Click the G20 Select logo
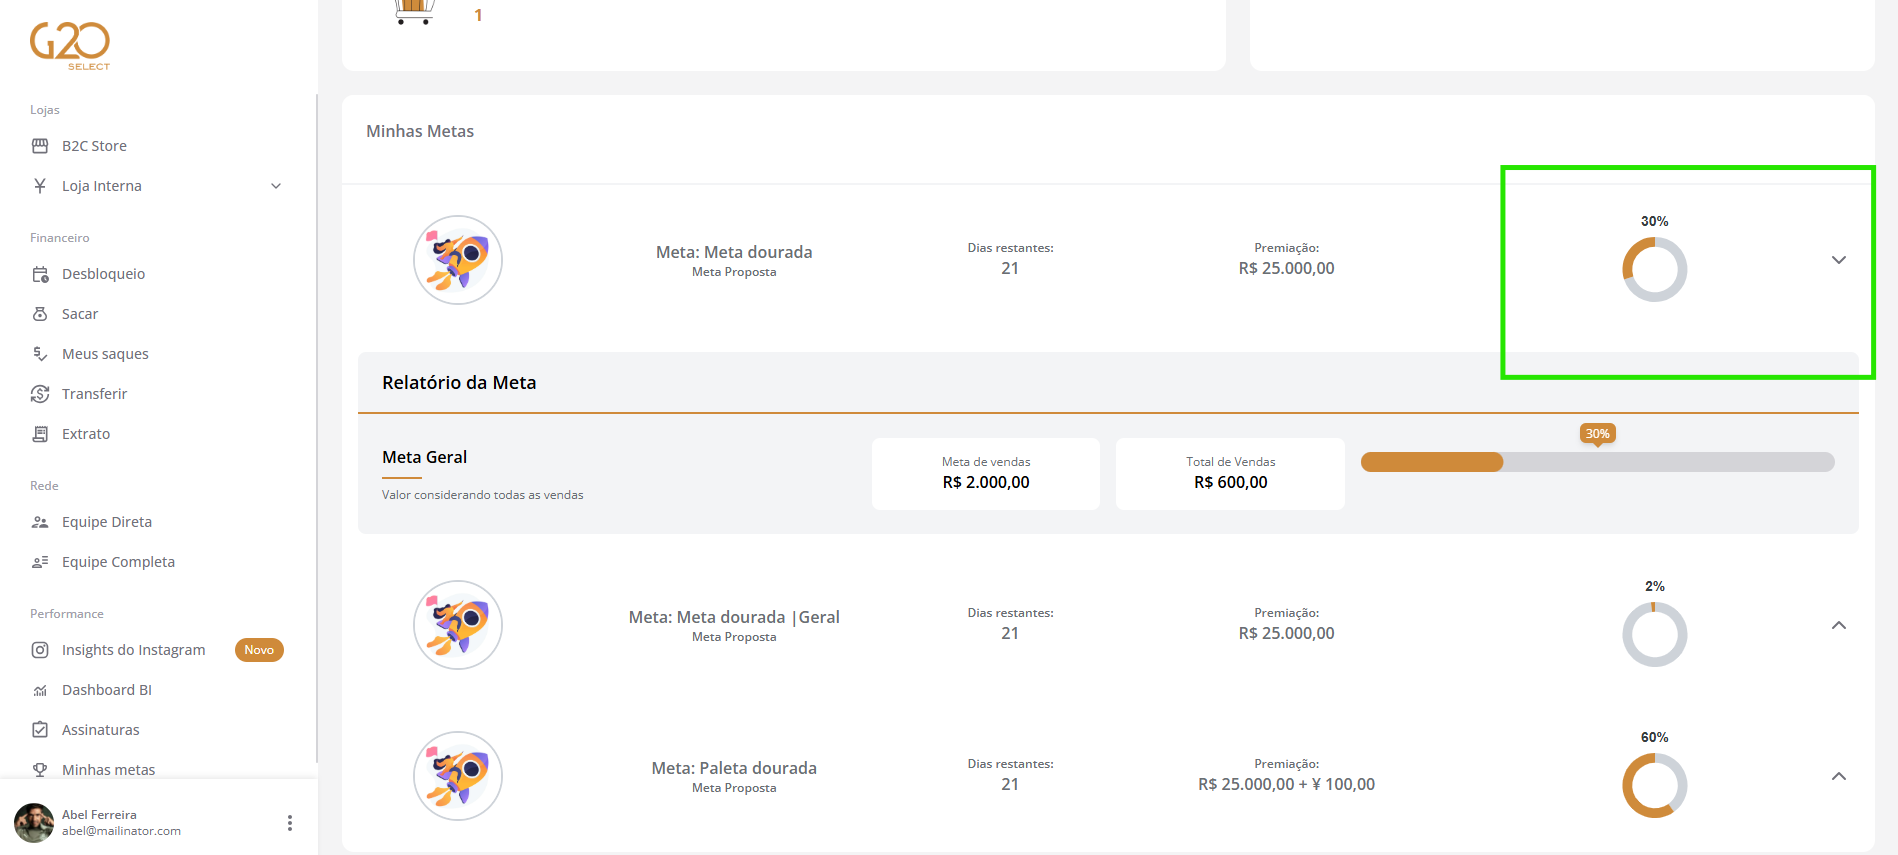1898x855 pixels. point(70,45)
